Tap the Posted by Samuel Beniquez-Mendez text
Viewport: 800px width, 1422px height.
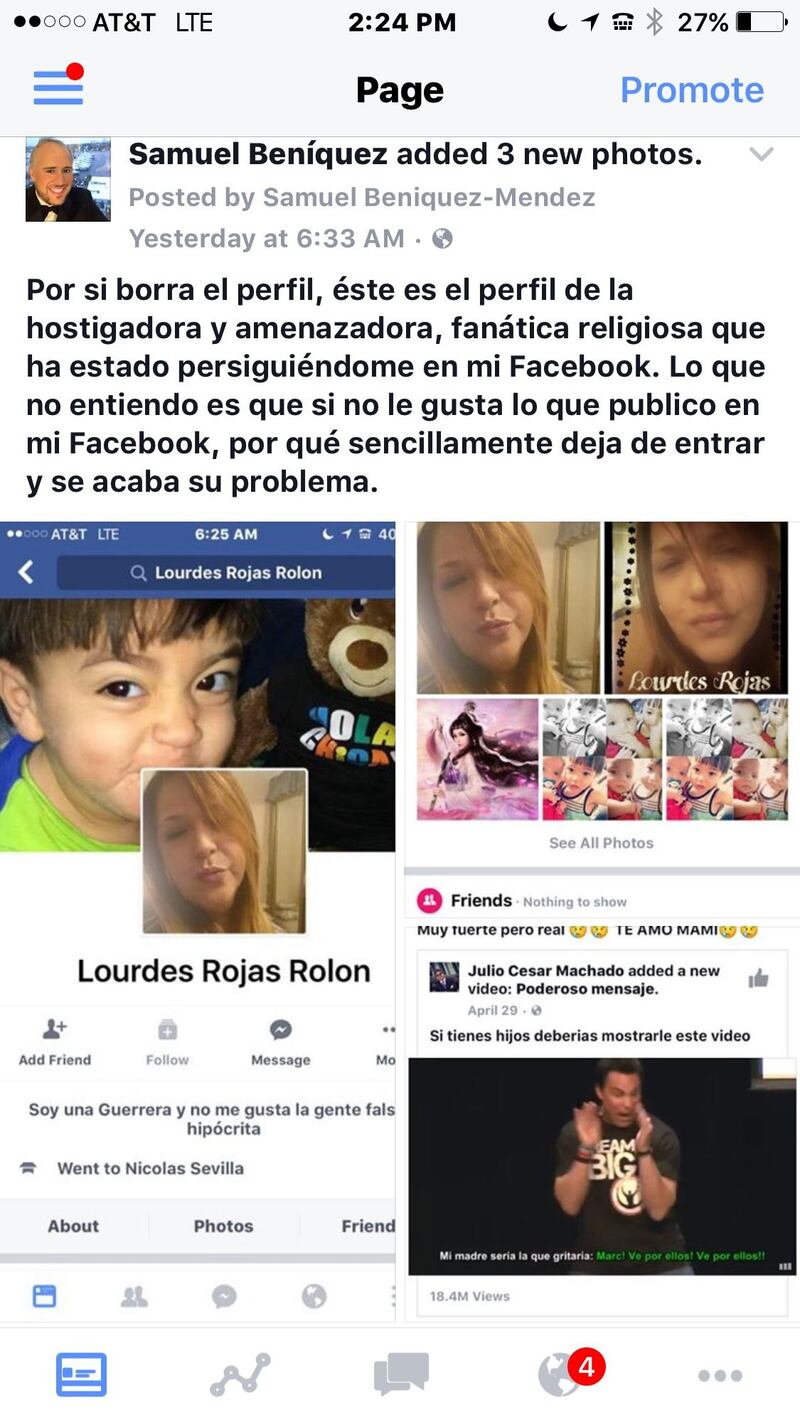click(x=362, y=198)
